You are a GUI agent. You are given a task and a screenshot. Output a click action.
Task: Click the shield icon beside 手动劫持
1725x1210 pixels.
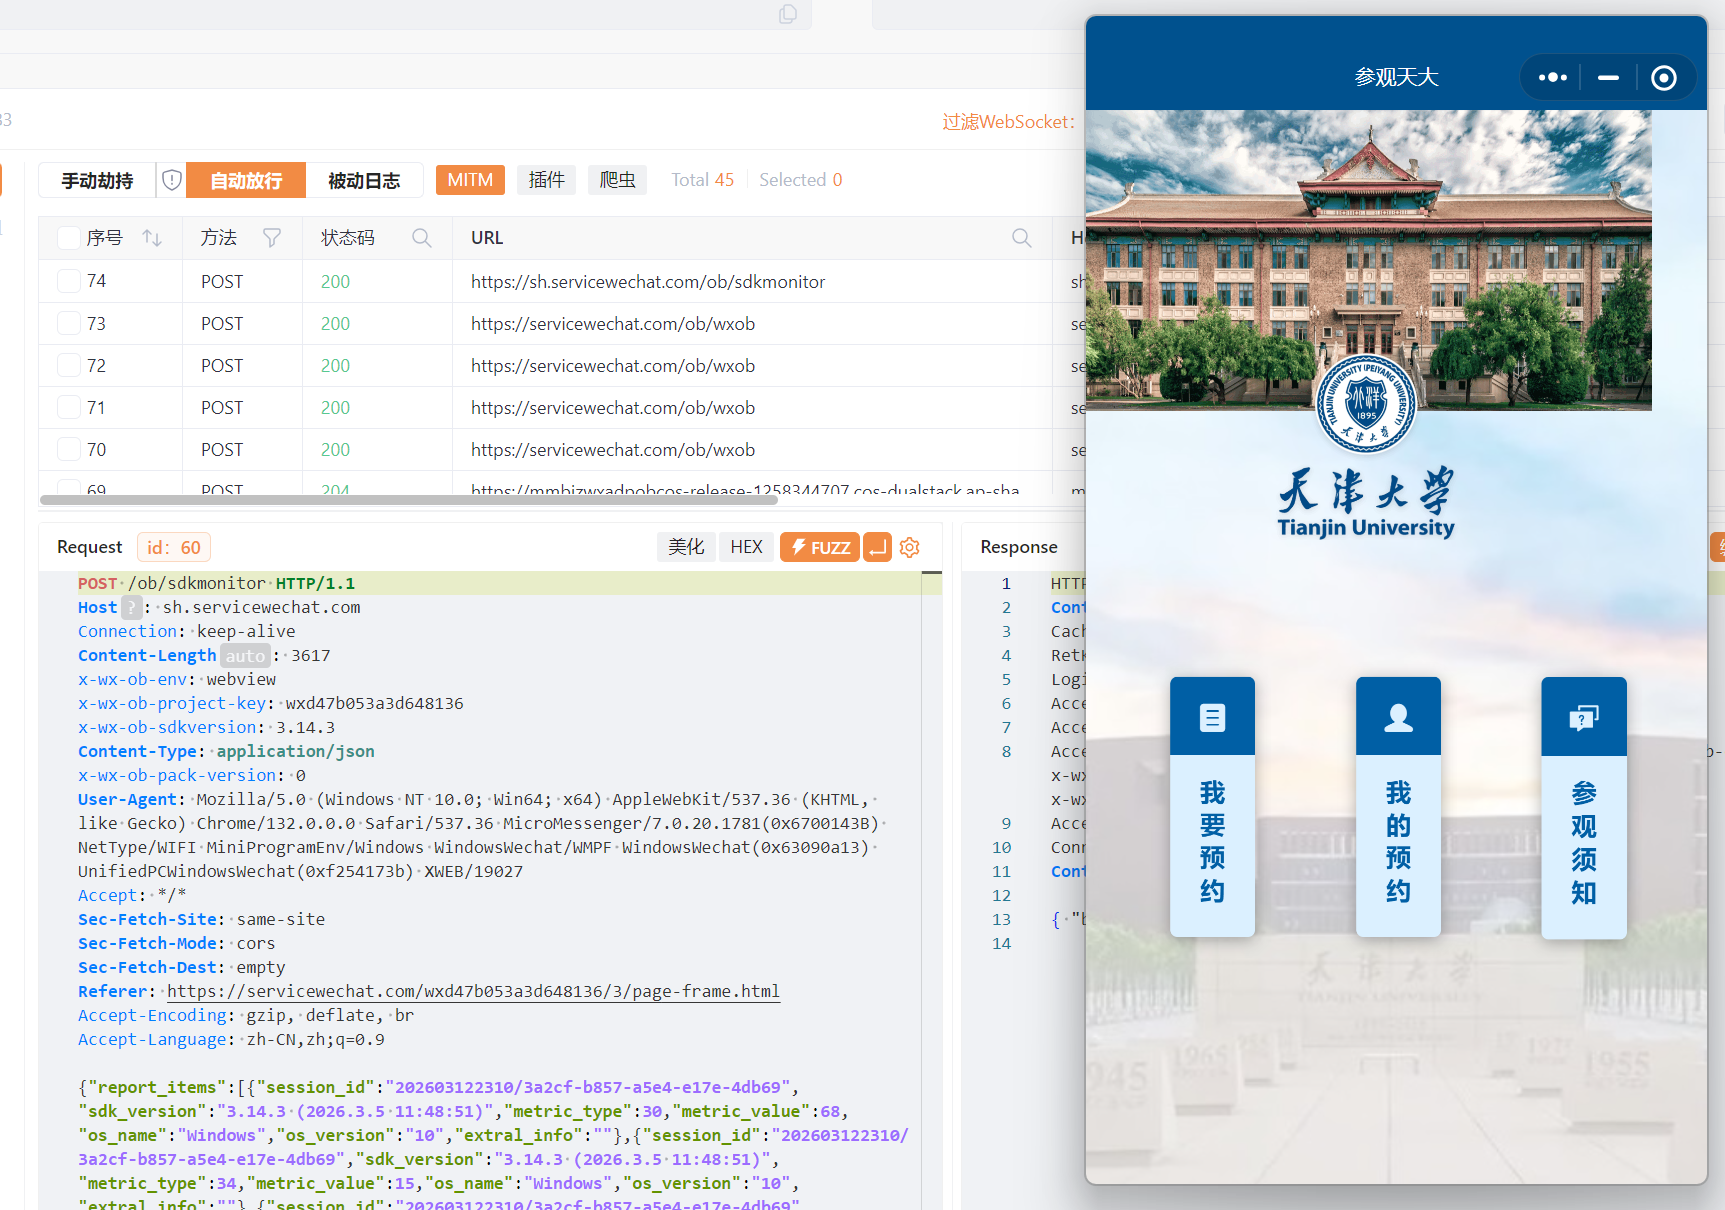(171, 180)
